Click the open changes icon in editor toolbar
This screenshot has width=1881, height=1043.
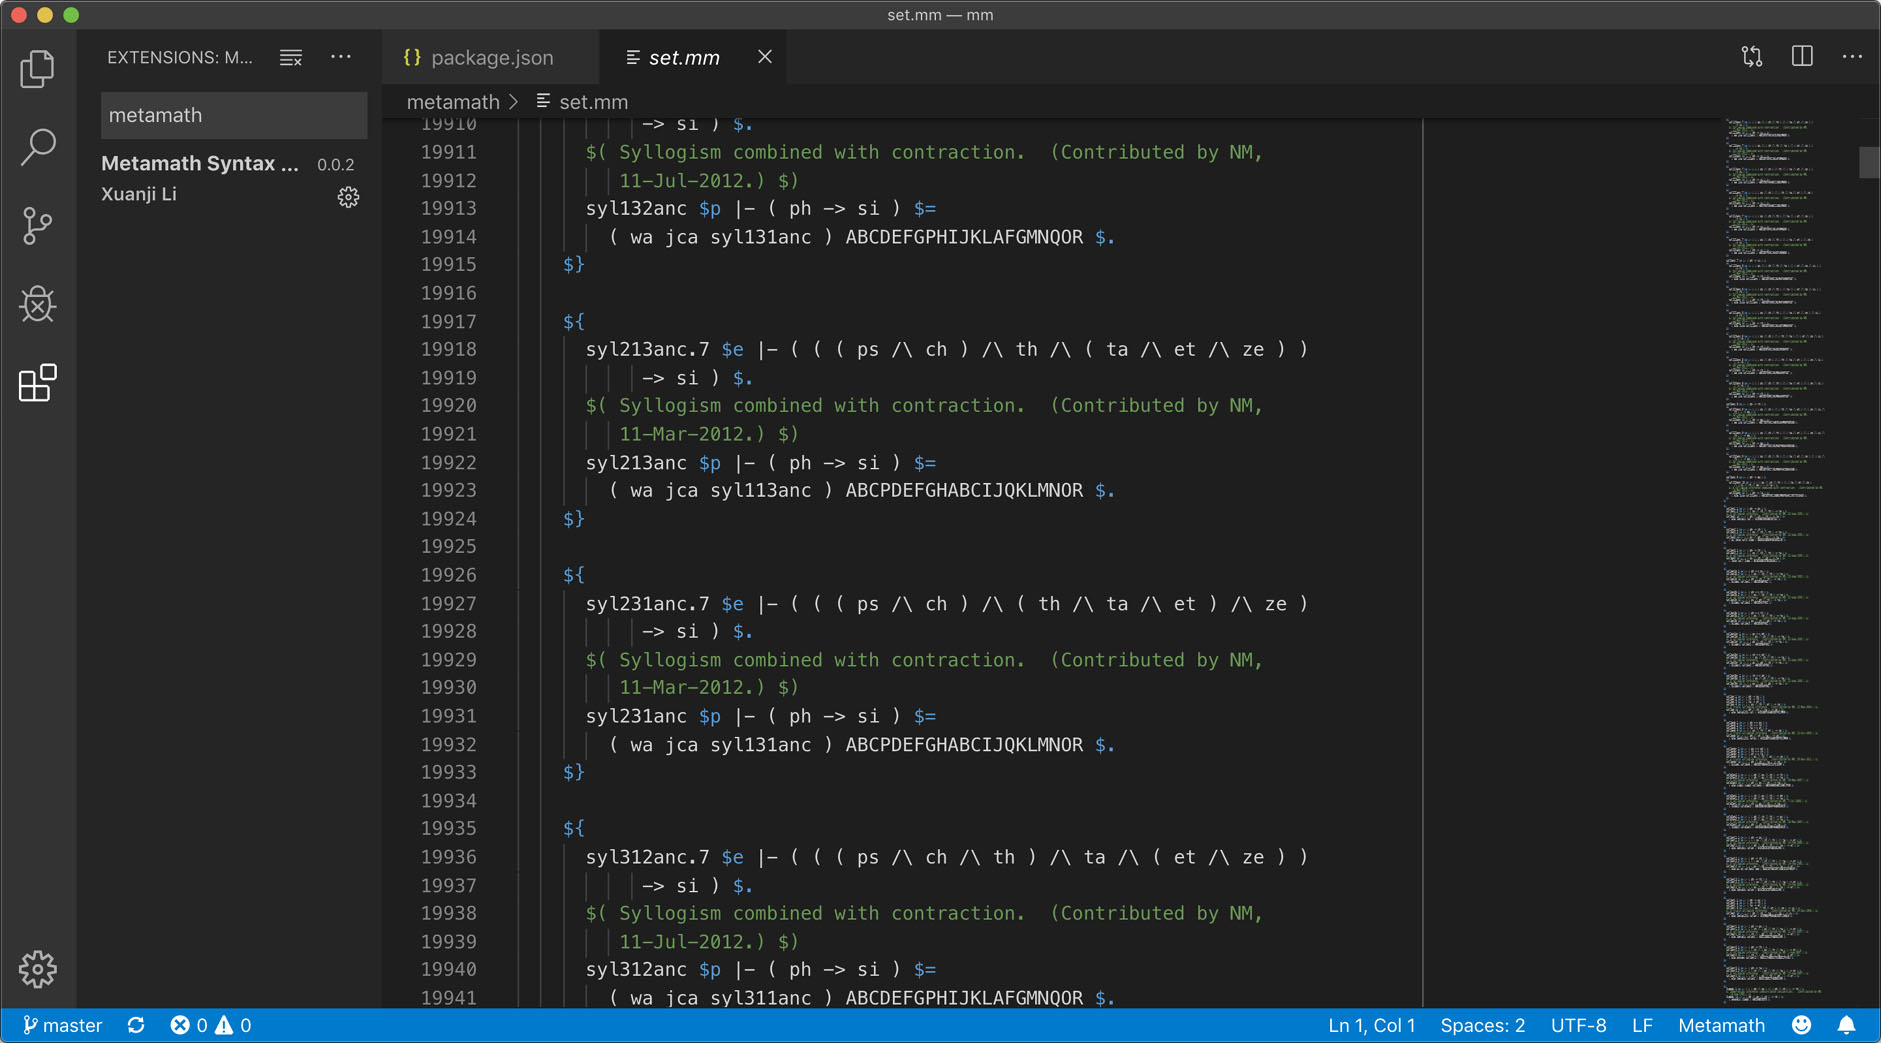(x=1752, y=57)
